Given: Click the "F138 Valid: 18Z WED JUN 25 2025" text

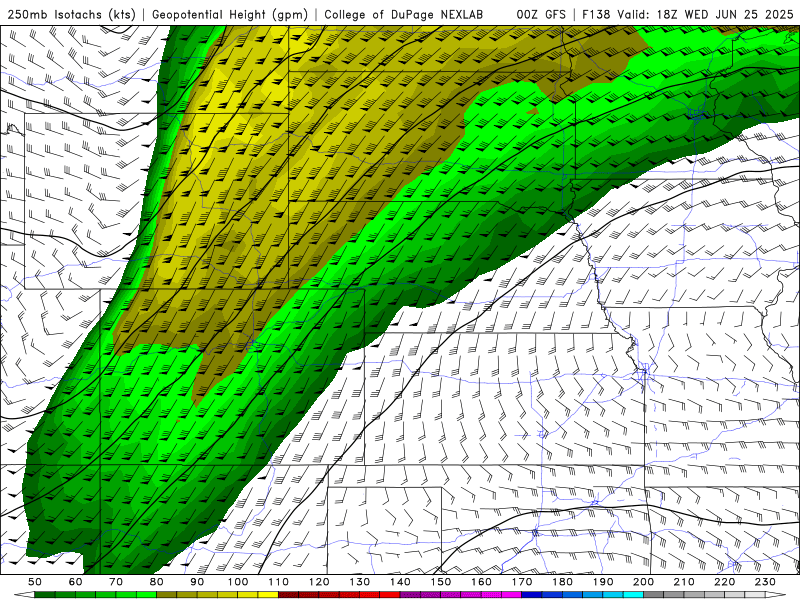Looking at the screenshot, I should 688,15.
